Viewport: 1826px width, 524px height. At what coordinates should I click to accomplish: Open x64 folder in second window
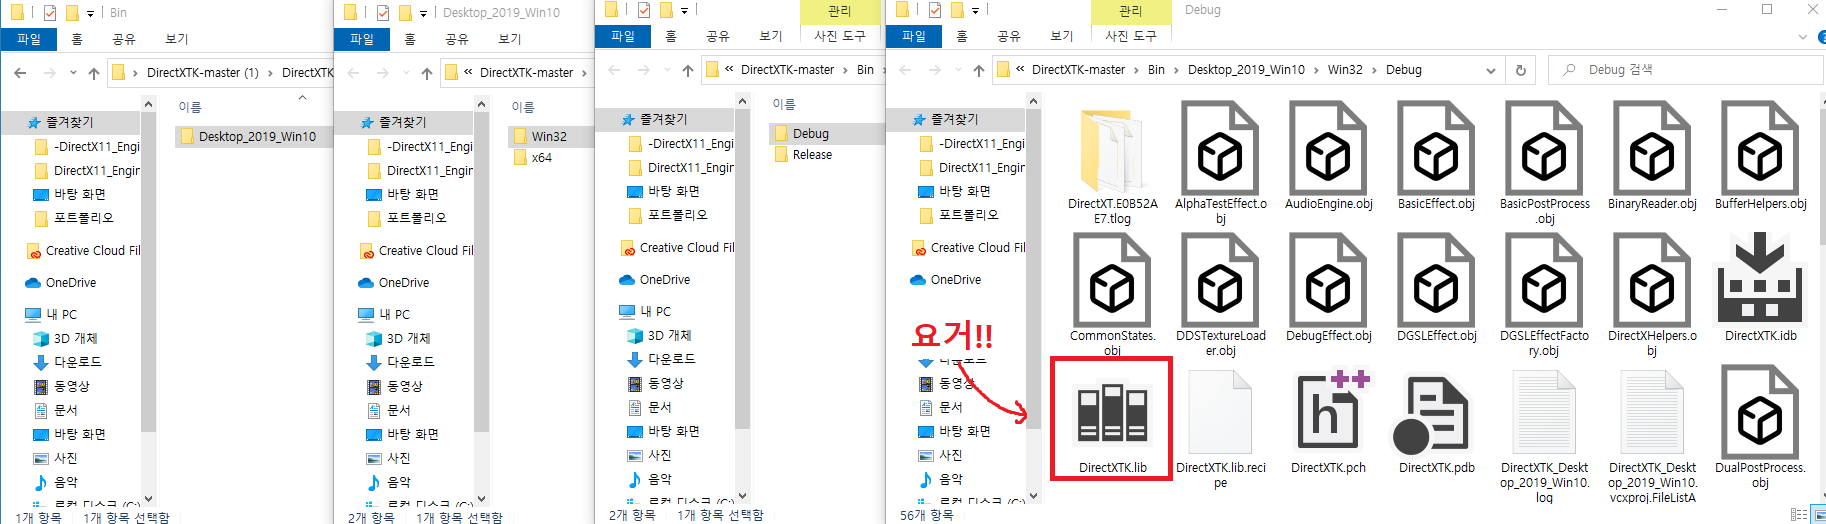click(x=541, y=157)
